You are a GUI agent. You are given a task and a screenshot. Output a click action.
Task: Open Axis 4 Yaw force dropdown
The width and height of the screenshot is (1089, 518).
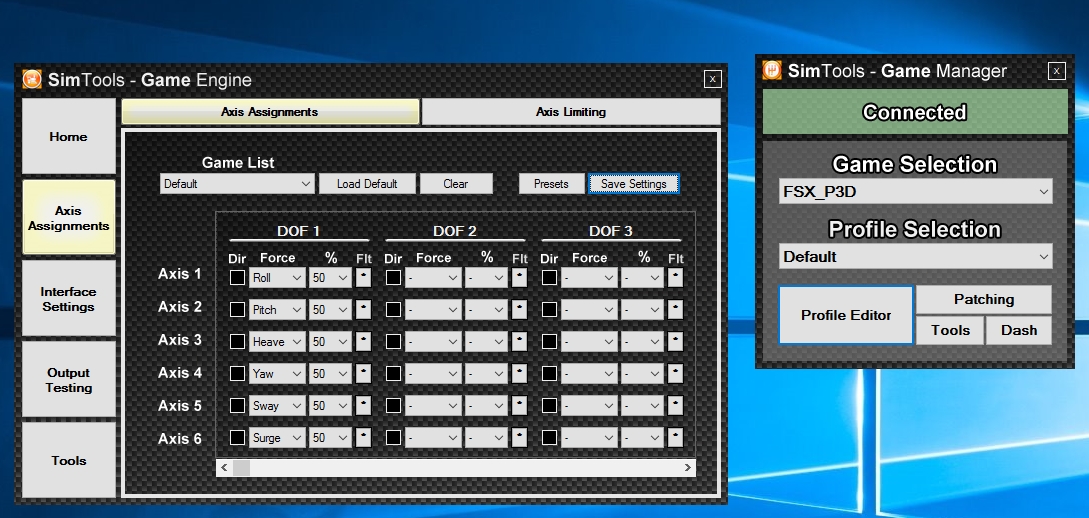tap(276, 374)
